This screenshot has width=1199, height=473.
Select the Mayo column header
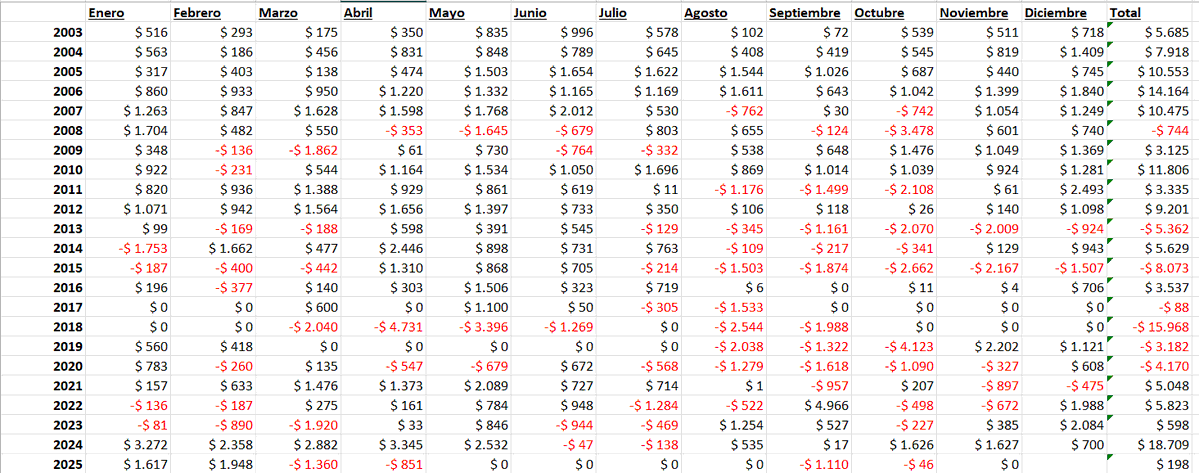(x=469, y=13)
